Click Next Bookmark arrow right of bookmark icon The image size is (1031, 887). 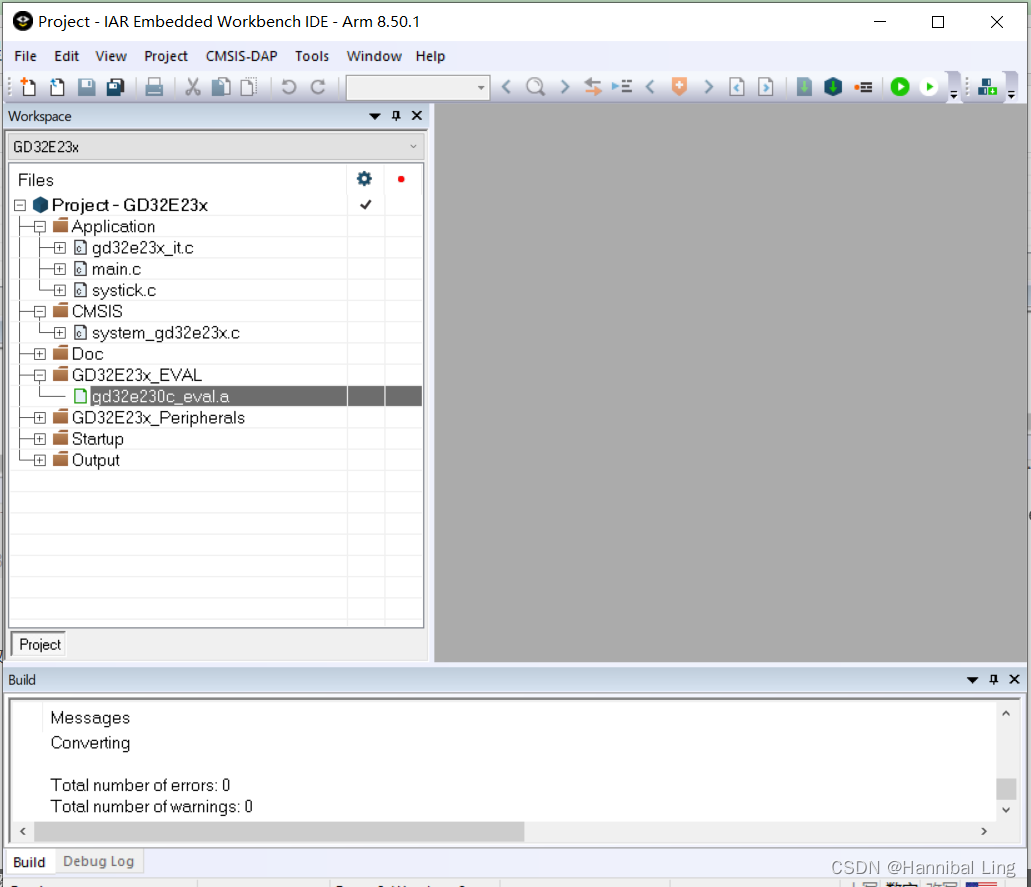pos(708,87)
